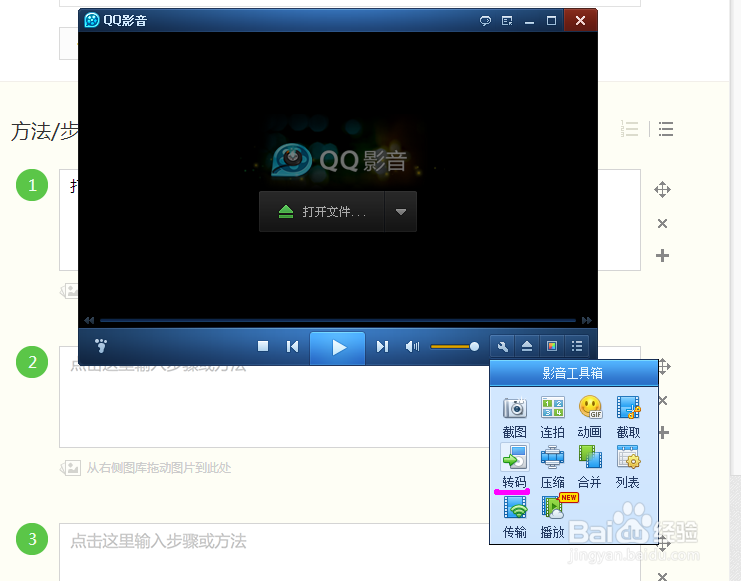Open the 动画 GIF maker tool
The height and width of the screenshot is (581, 741).
tap(590, 416)
